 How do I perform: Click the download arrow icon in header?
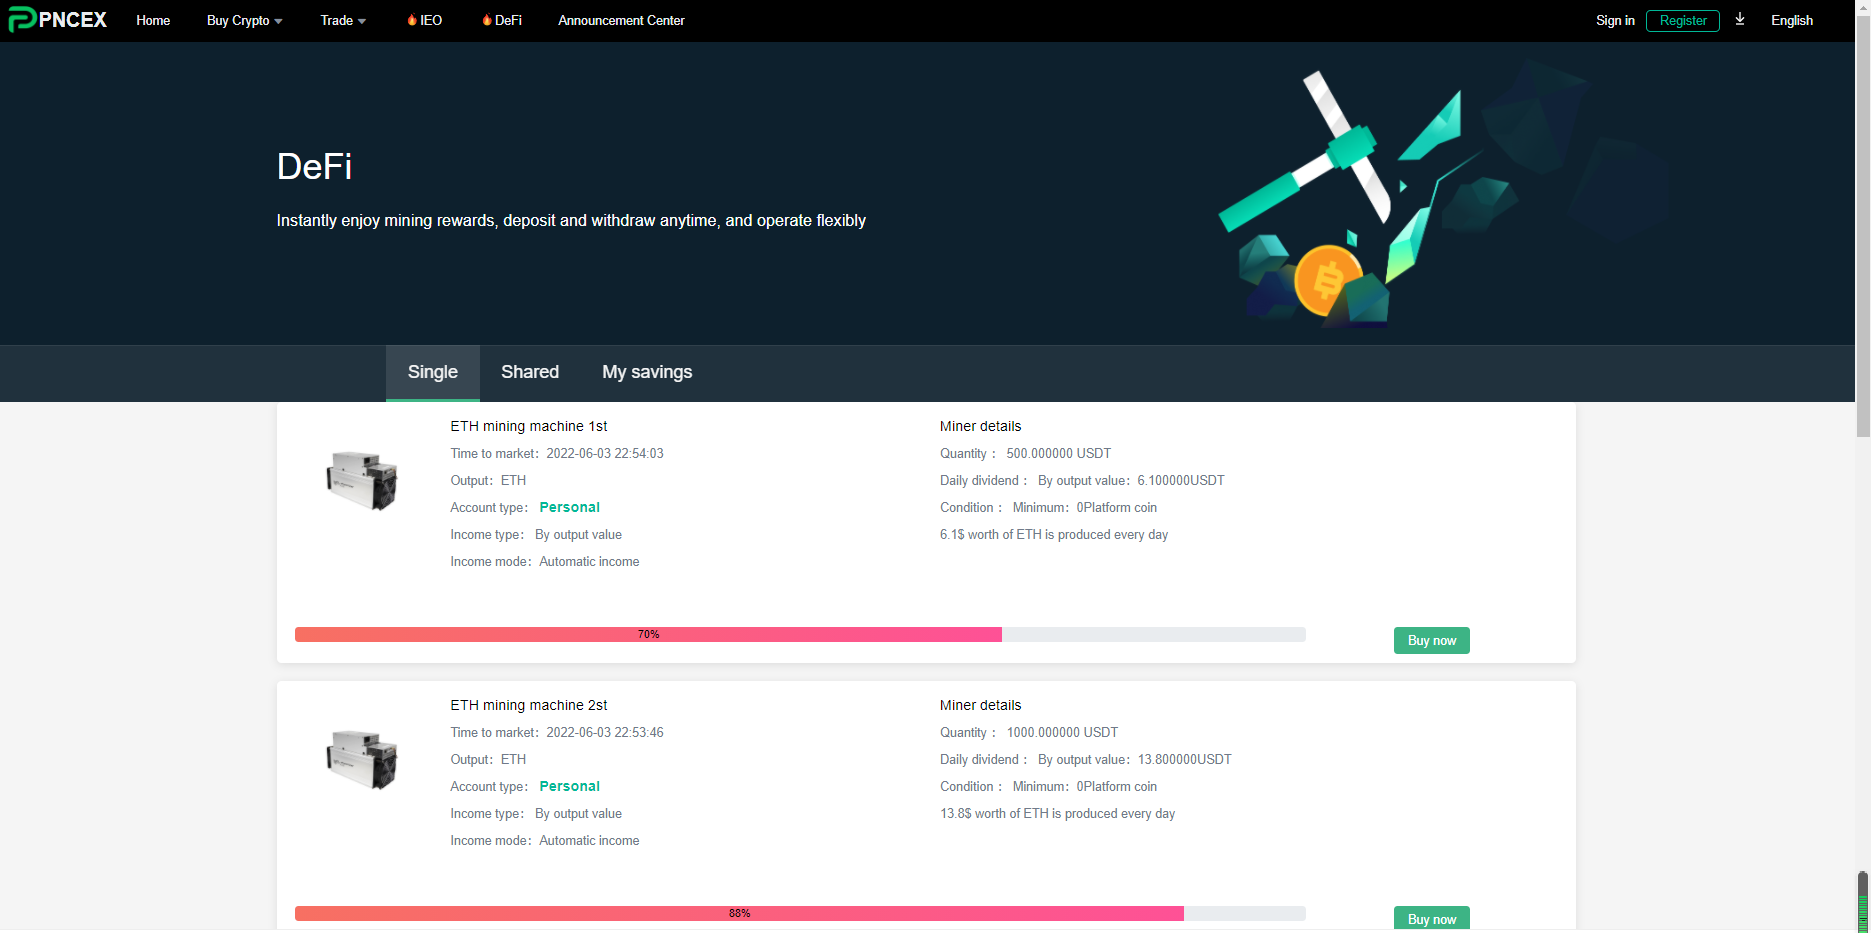click(1740, 19)
